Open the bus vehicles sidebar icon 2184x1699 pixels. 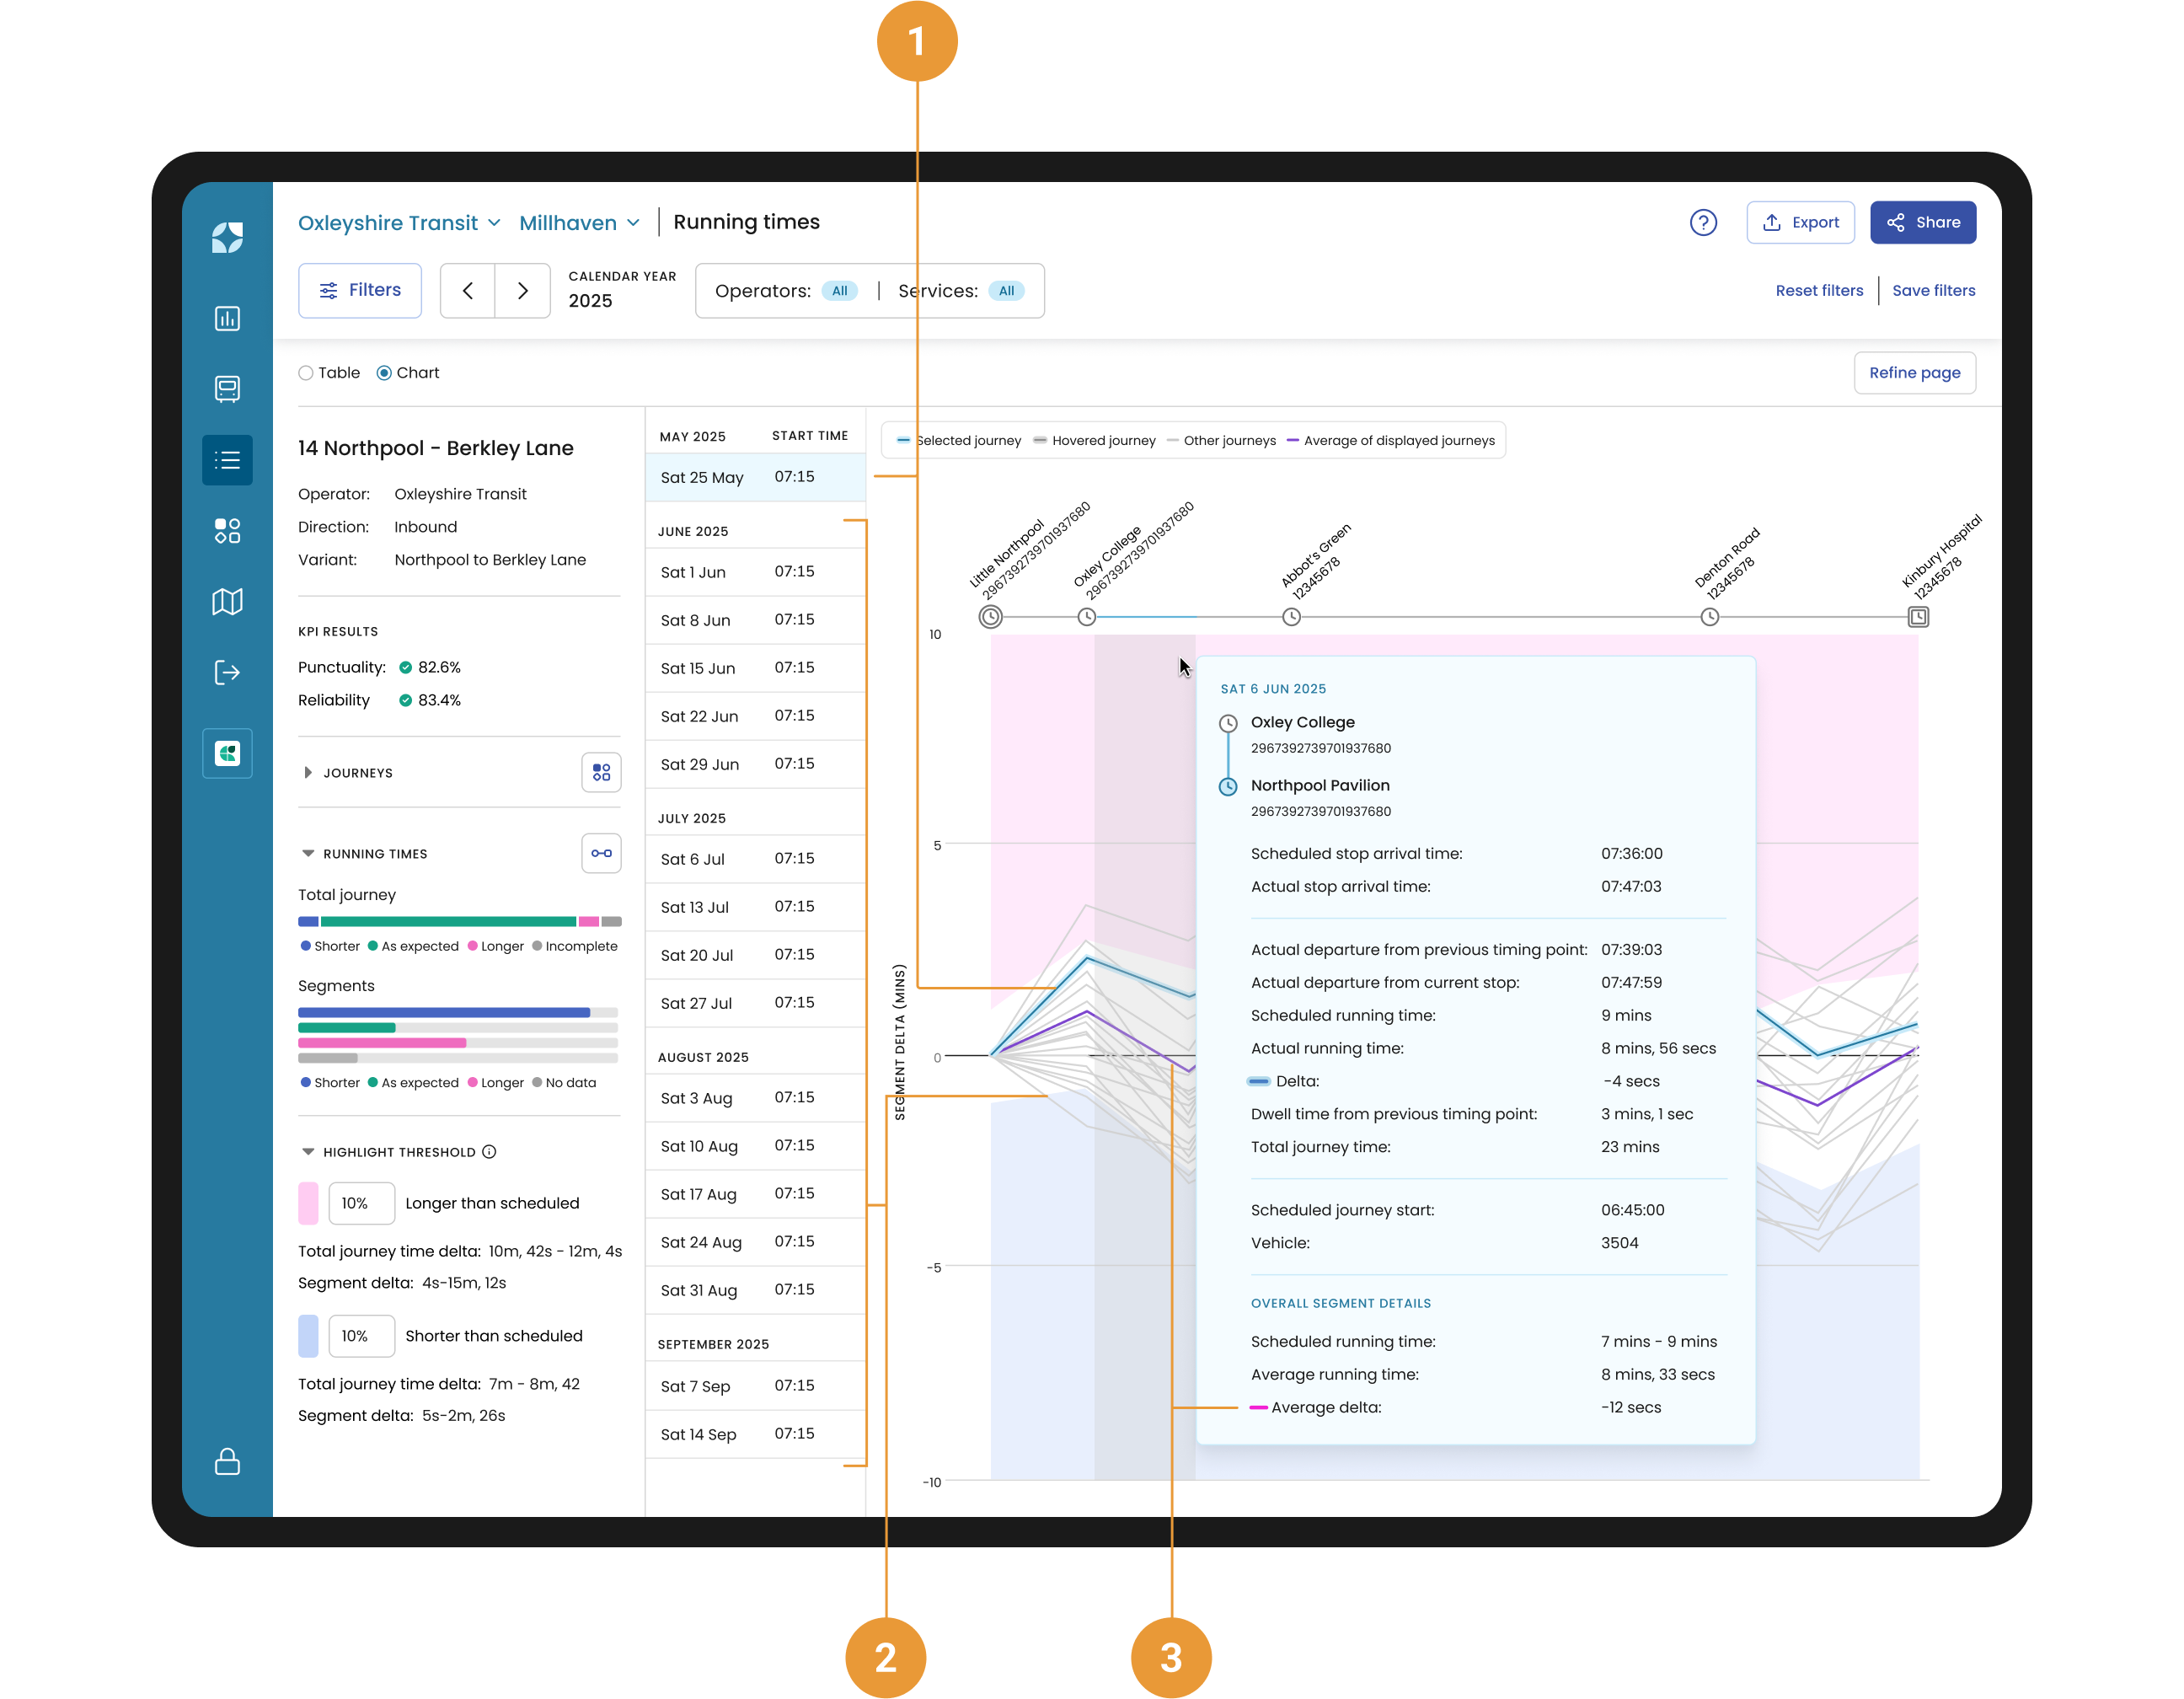point(227,389)
